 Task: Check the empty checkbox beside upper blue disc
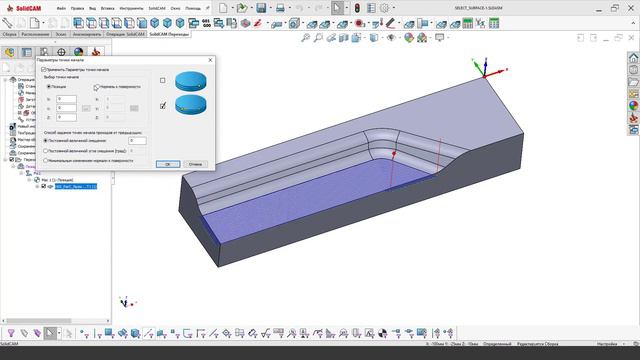163,80
